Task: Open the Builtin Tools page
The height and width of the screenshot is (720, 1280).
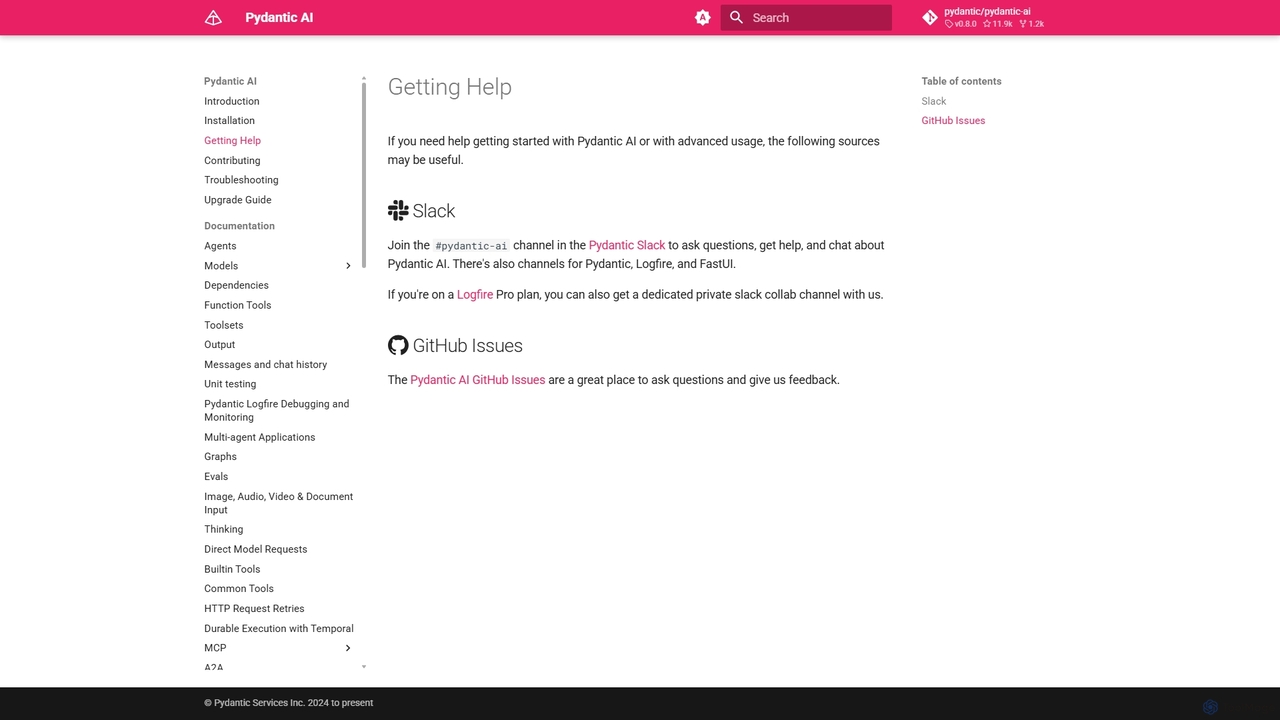Action: tap(232, 569)
